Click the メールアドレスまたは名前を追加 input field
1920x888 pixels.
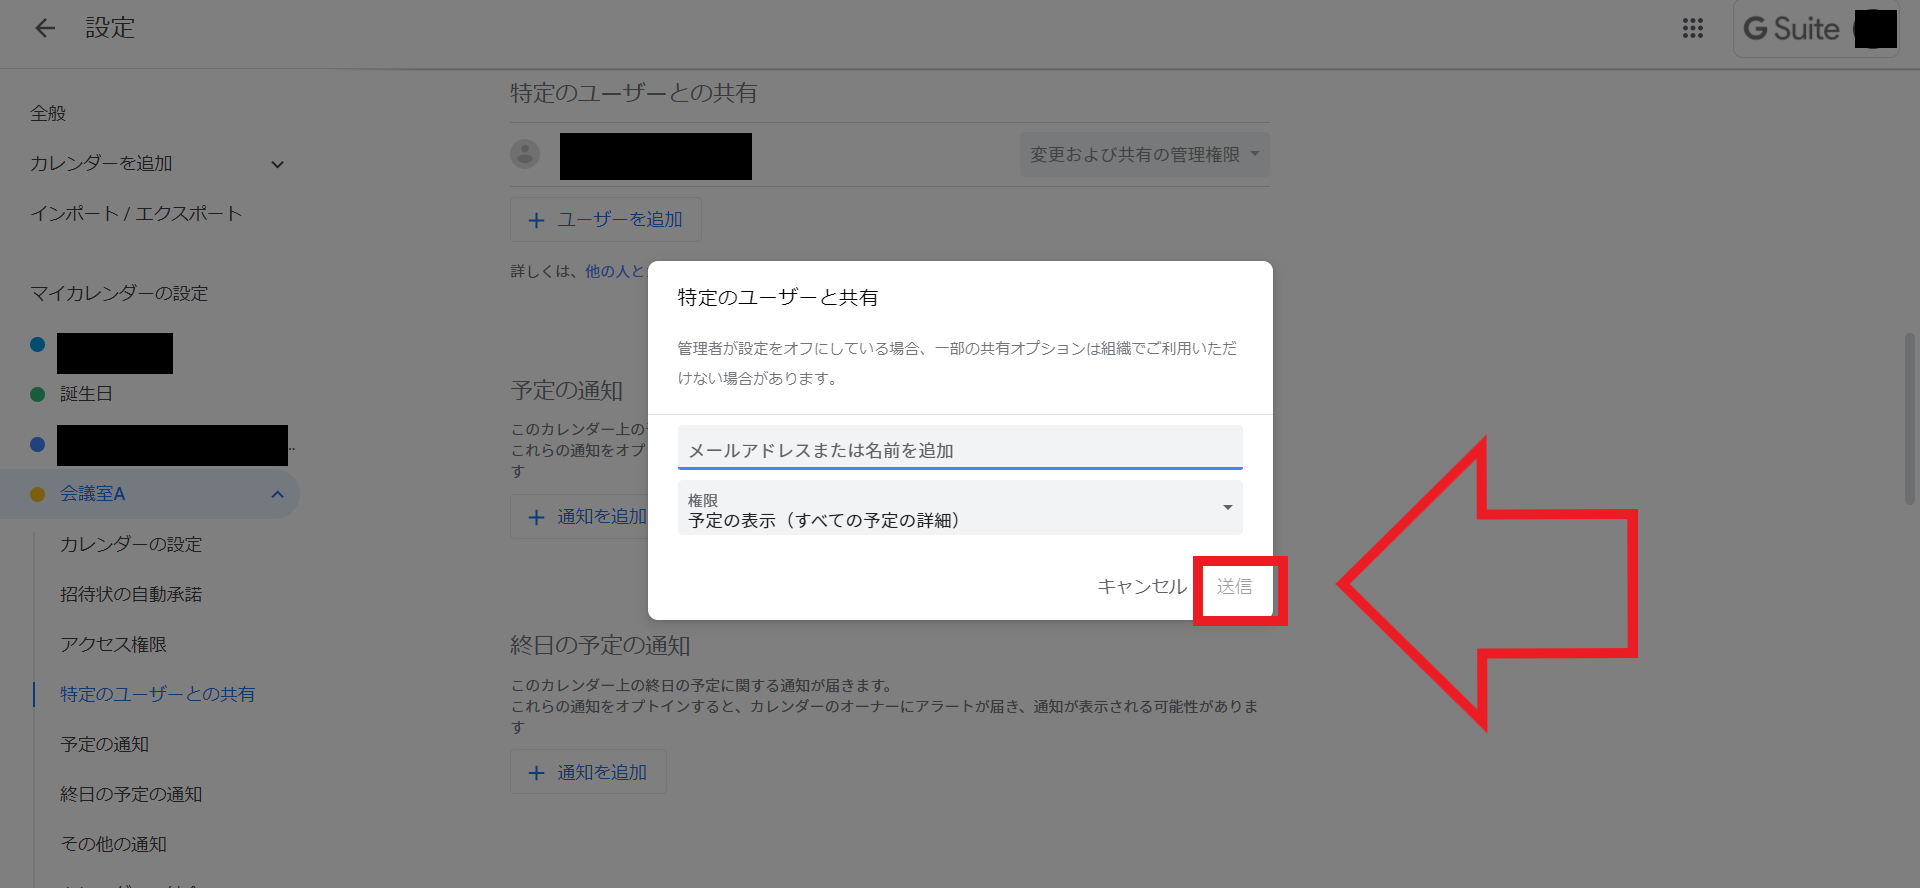click(x=960, y=448)
